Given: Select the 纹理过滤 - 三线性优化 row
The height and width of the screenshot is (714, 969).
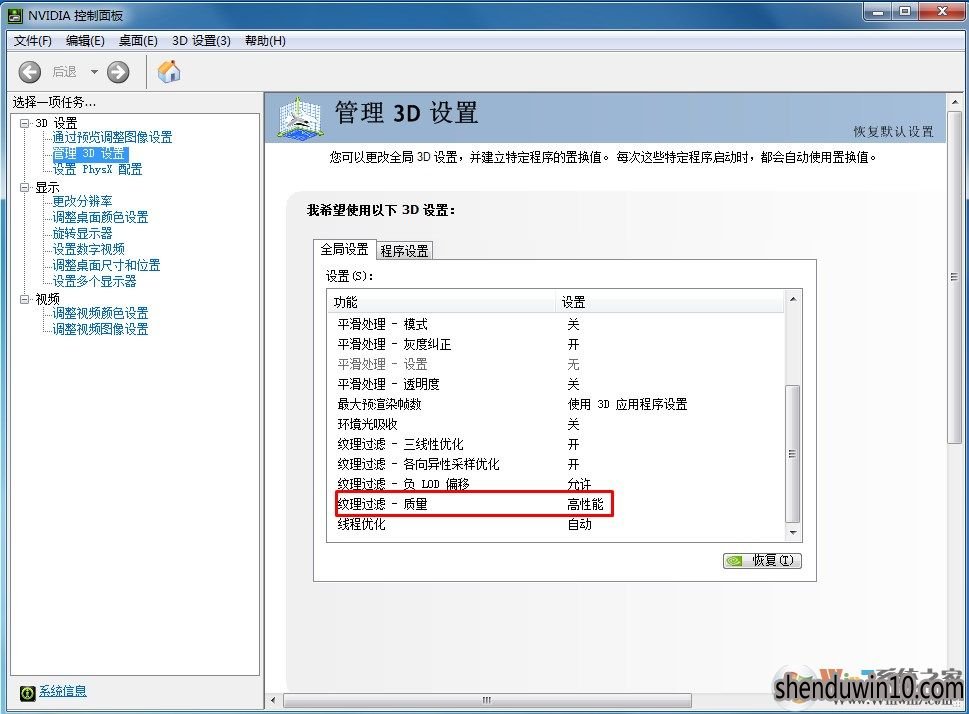Looking at the screenshot, I should (555, 444).
